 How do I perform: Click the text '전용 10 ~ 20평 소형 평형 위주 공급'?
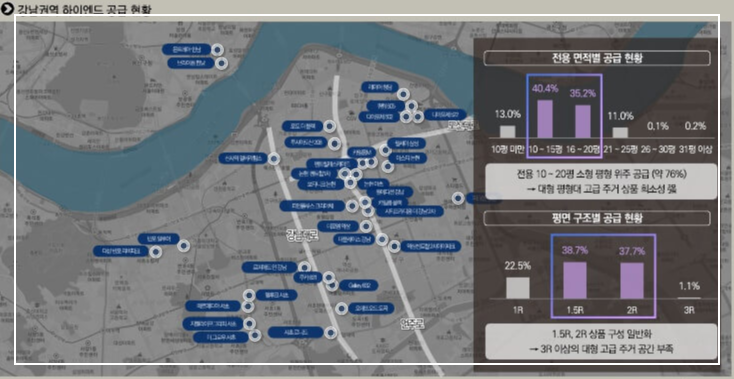point(580,174)
